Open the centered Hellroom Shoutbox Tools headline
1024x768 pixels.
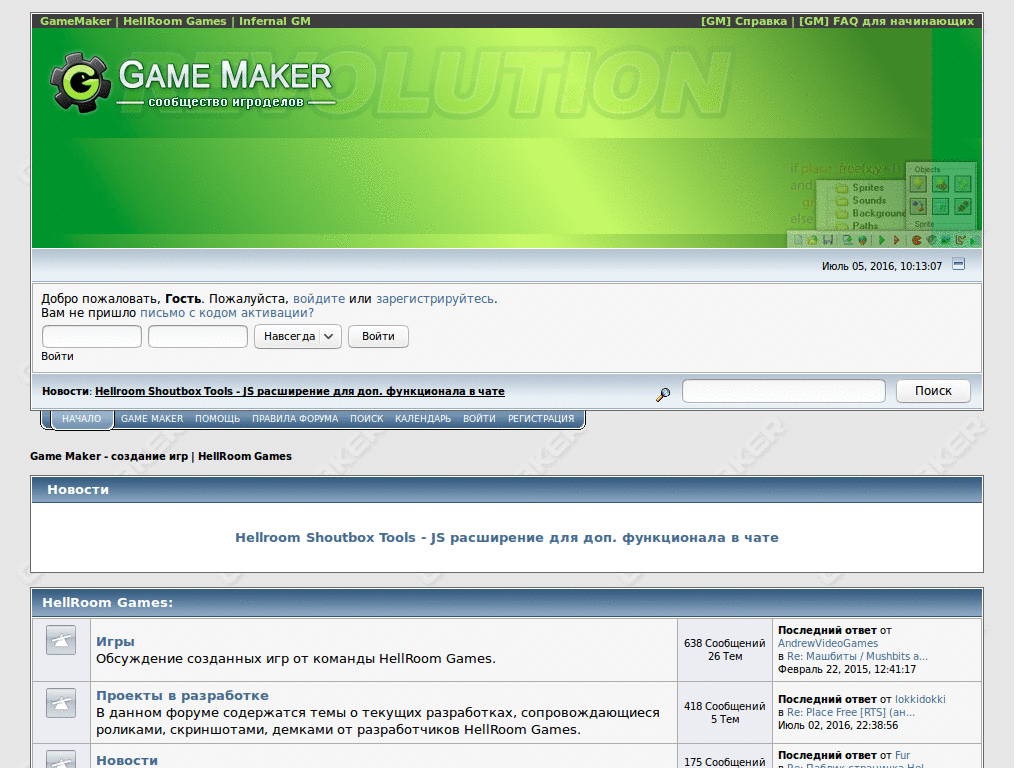click(x=507, y=537)
